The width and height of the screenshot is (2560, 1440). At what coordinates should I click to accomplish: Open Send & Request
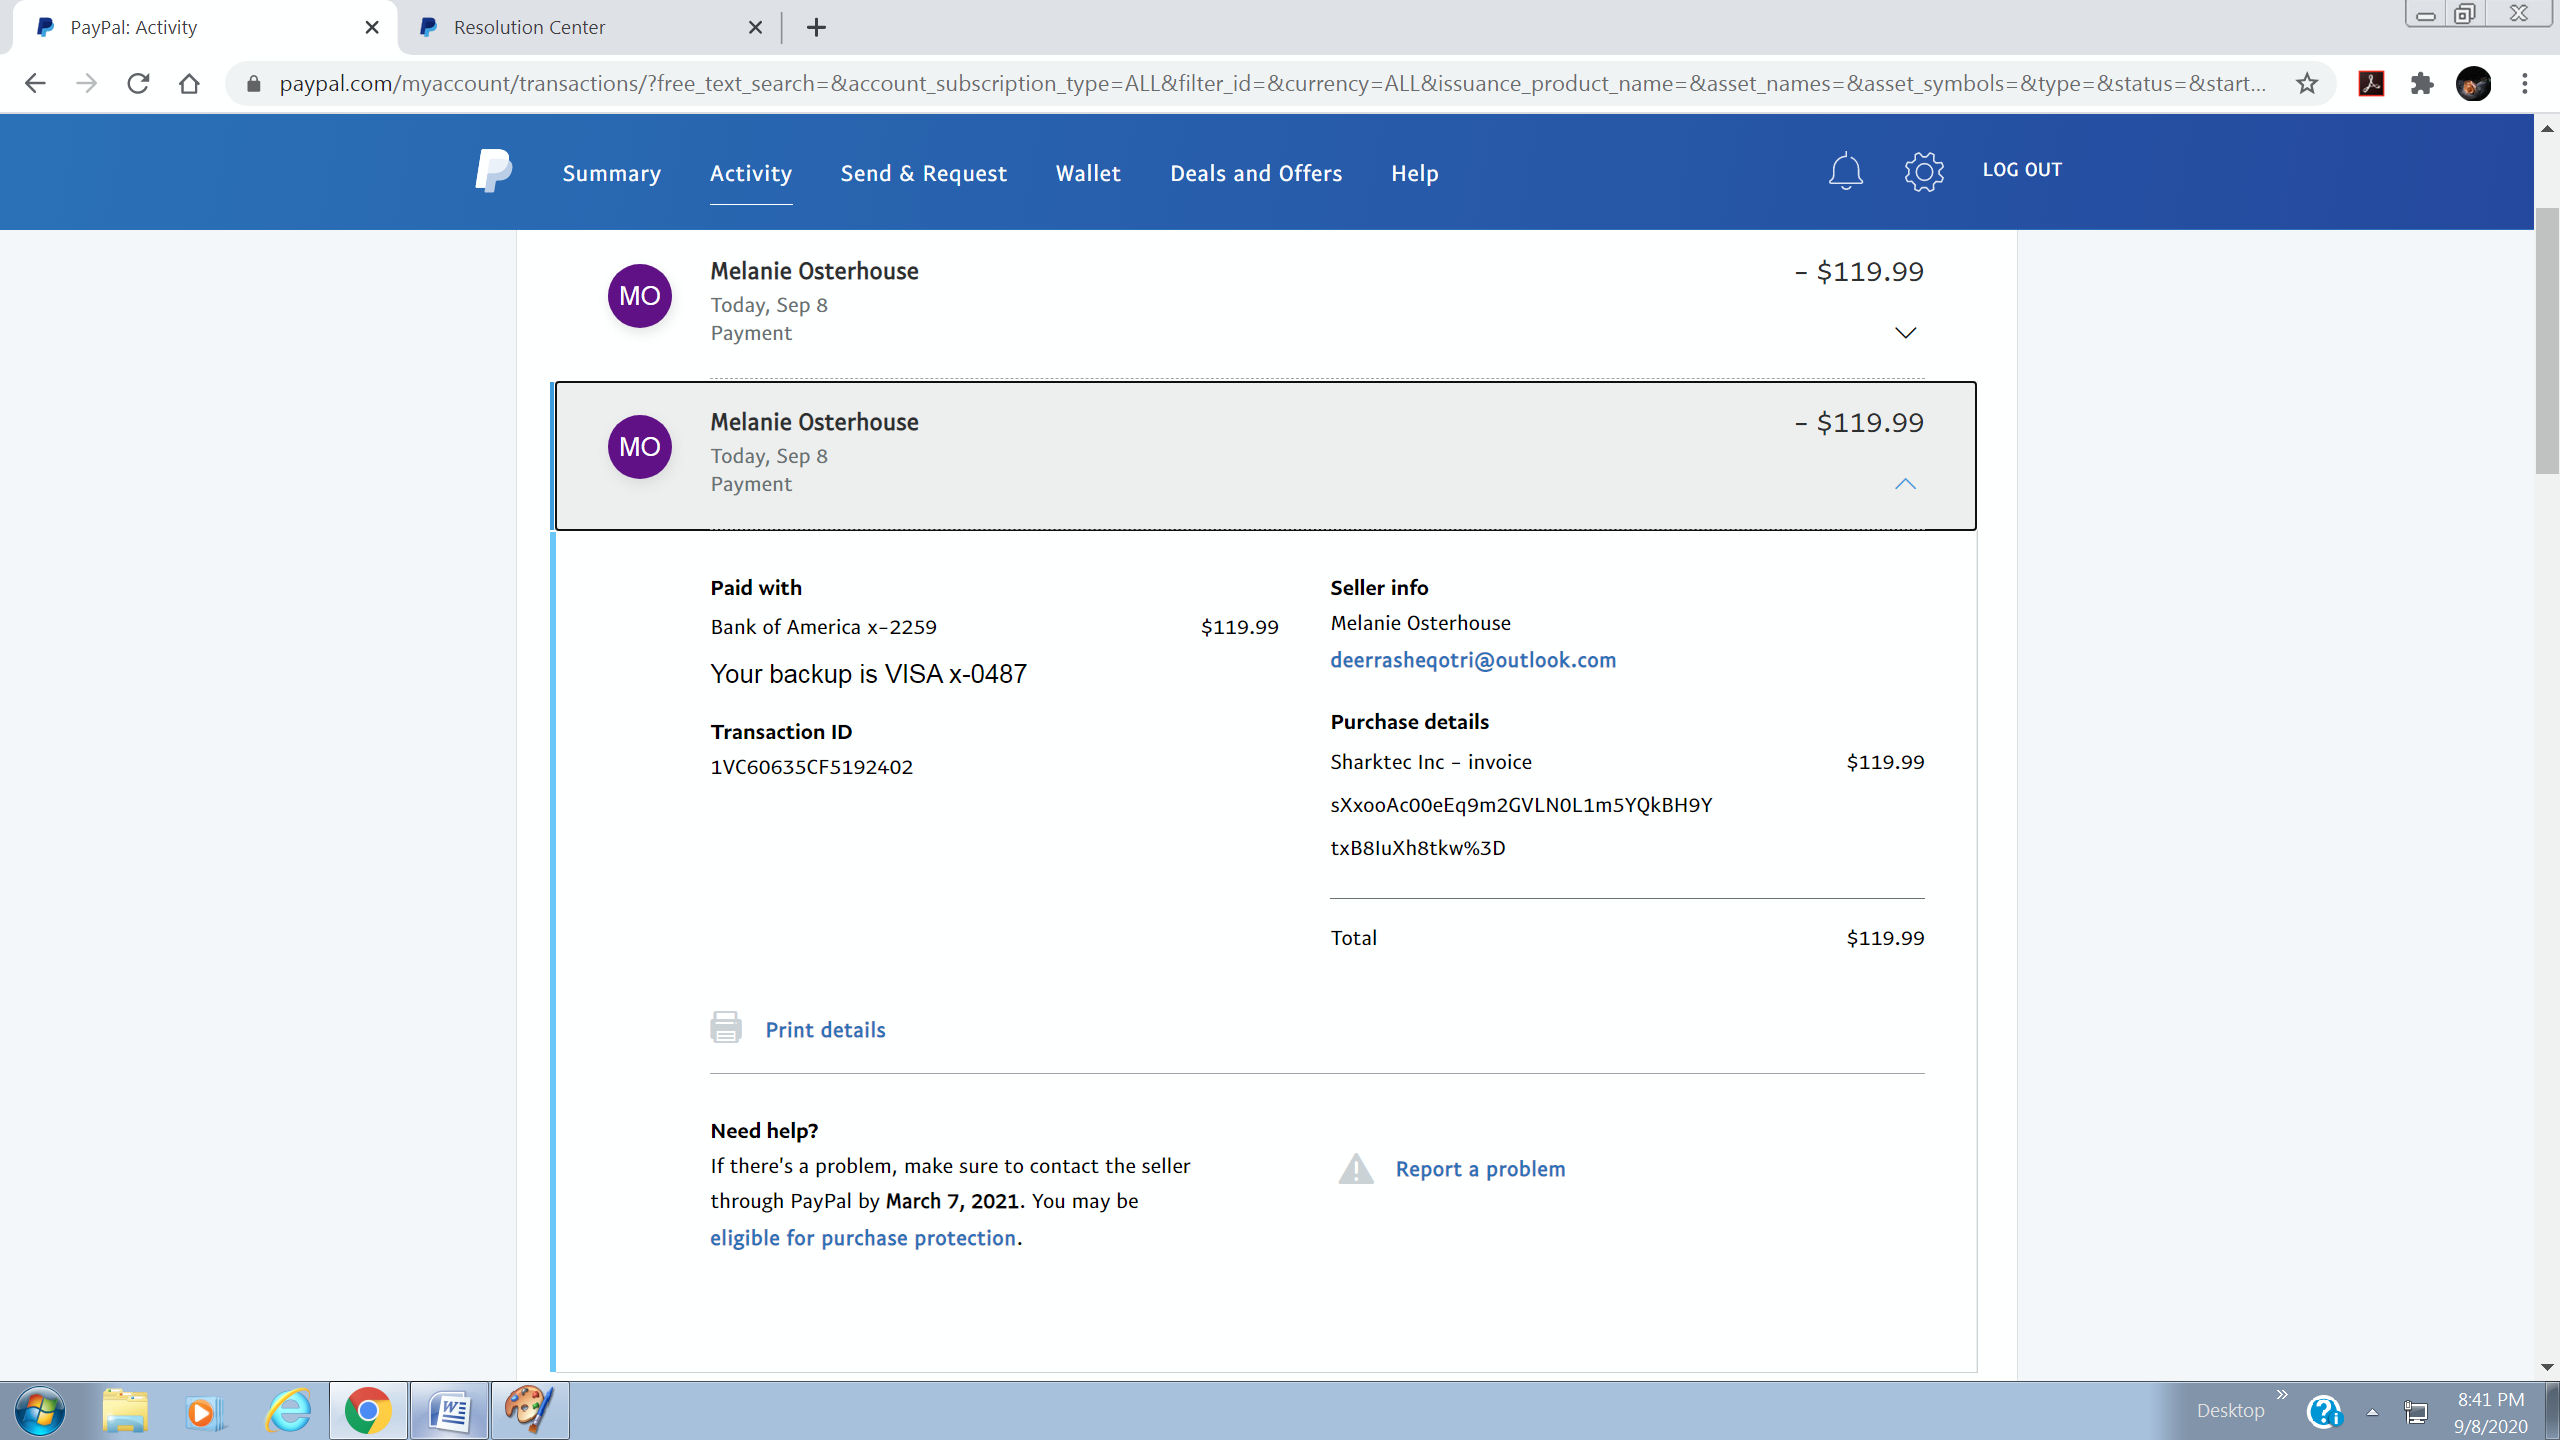coord(923,173)
